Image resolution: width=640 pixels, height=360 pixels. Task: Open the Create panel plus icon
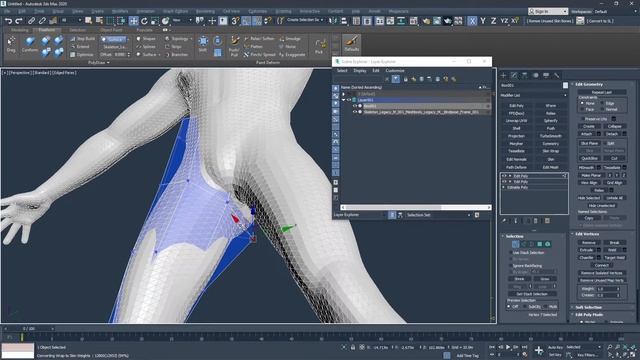(x=503, y=76)
